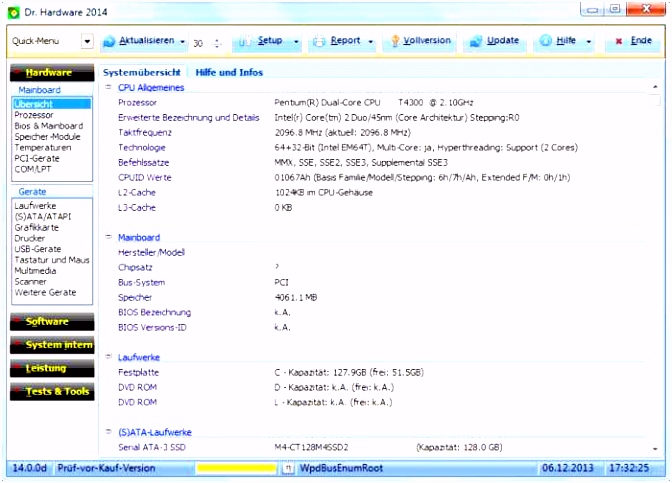Select (S)ATA/ATAPI entry
The image size is (672, 483).
[x=43, y=216]
